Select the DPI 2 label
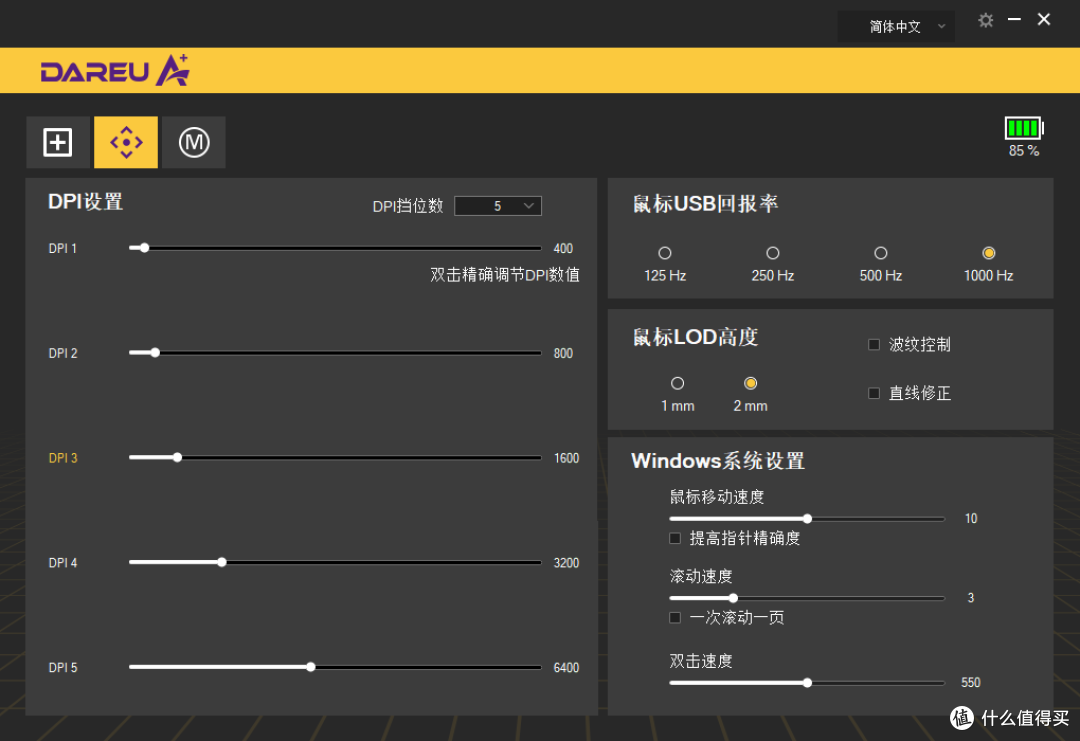1080x741 pixels. pyautogui.click(x=63, y=353)
